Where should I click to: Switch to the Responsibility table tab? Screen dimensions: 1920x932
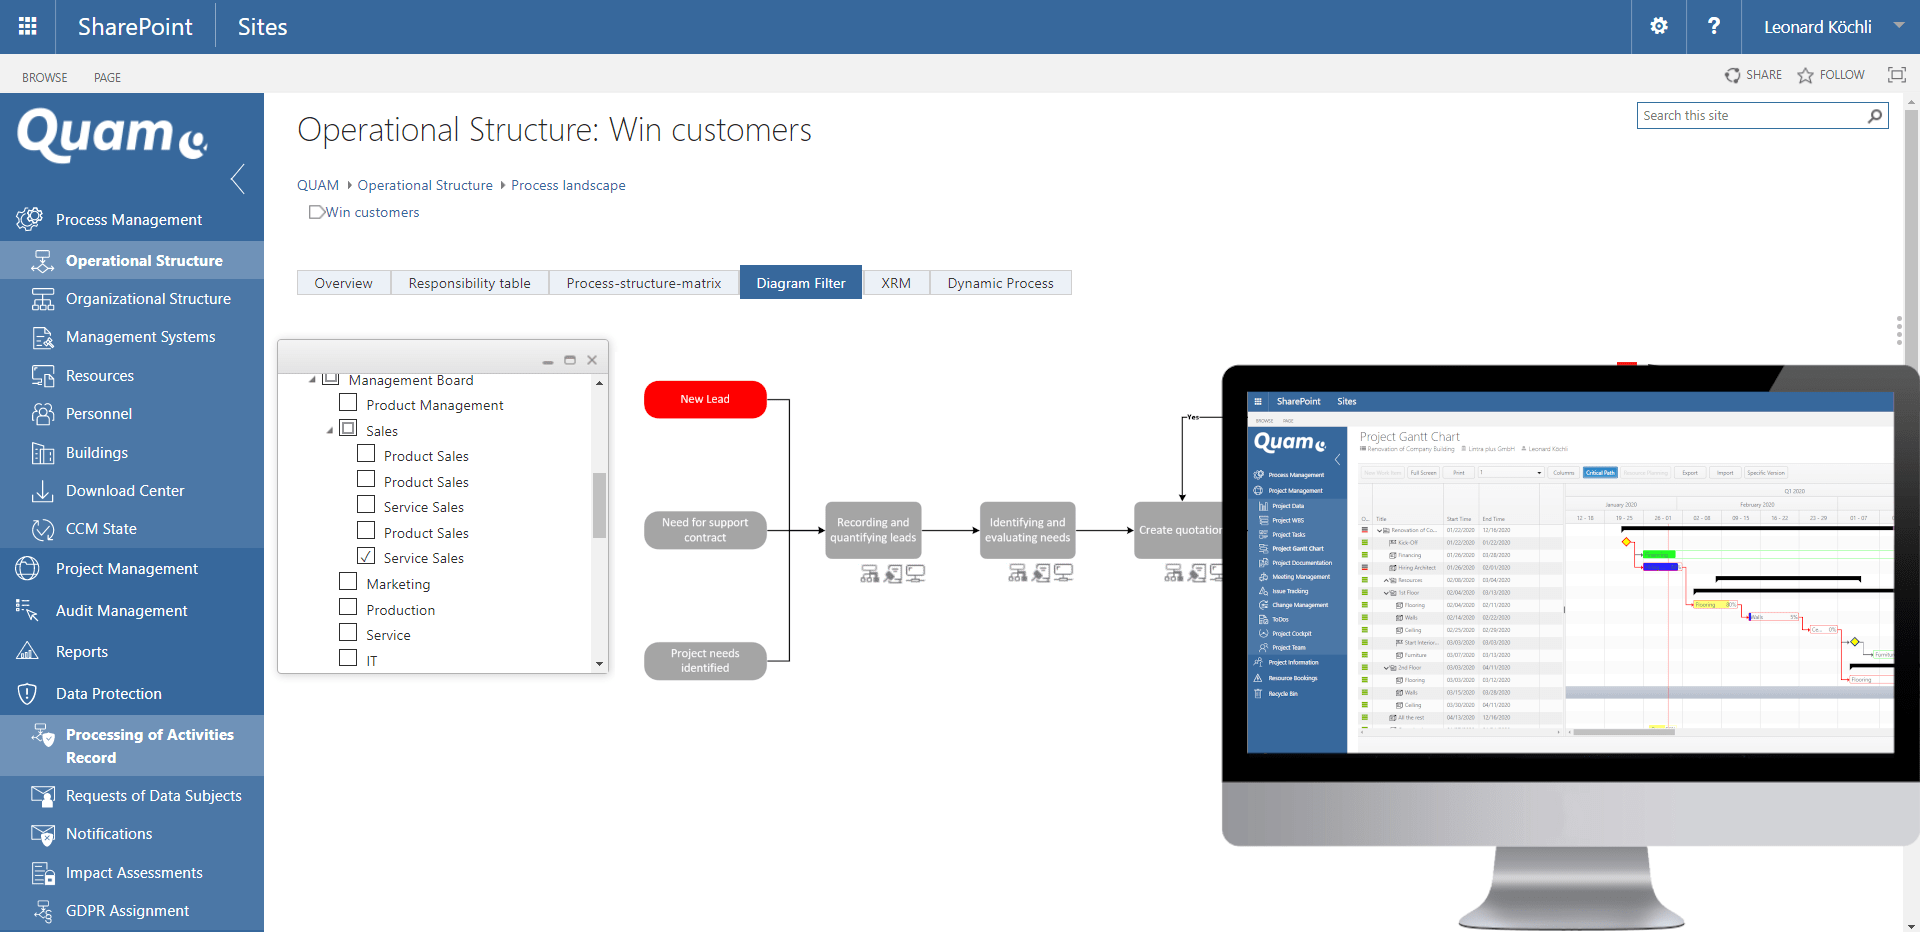(469, 283)
